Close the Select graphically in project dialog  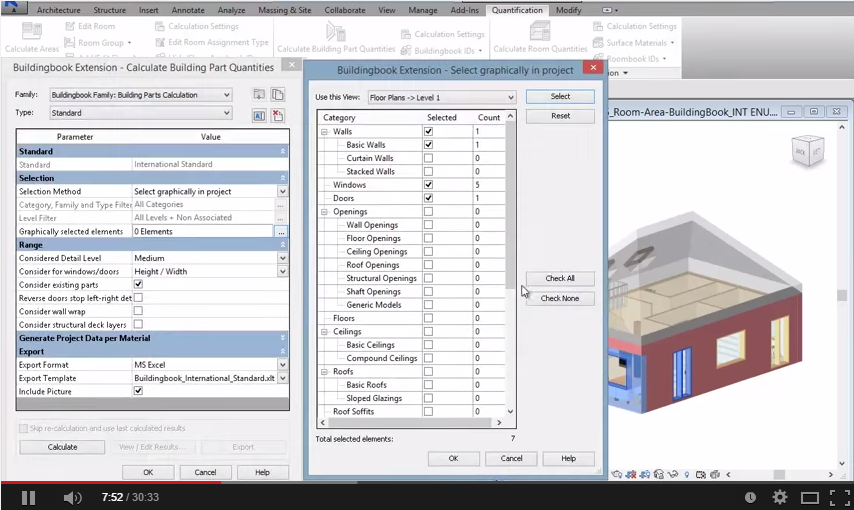593,68
